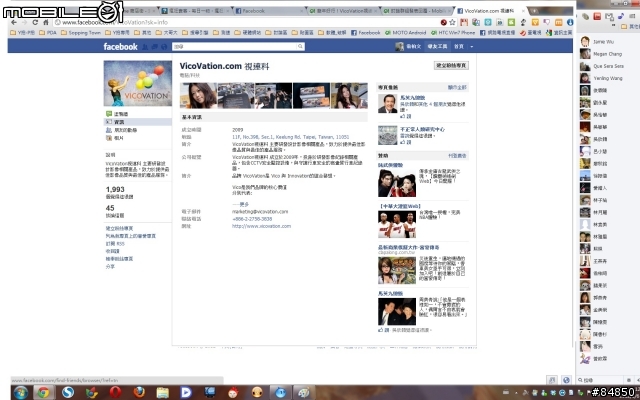Click the politician profile thumbnail under liked pages
The image size is (640, 400).
coord(387,104)
